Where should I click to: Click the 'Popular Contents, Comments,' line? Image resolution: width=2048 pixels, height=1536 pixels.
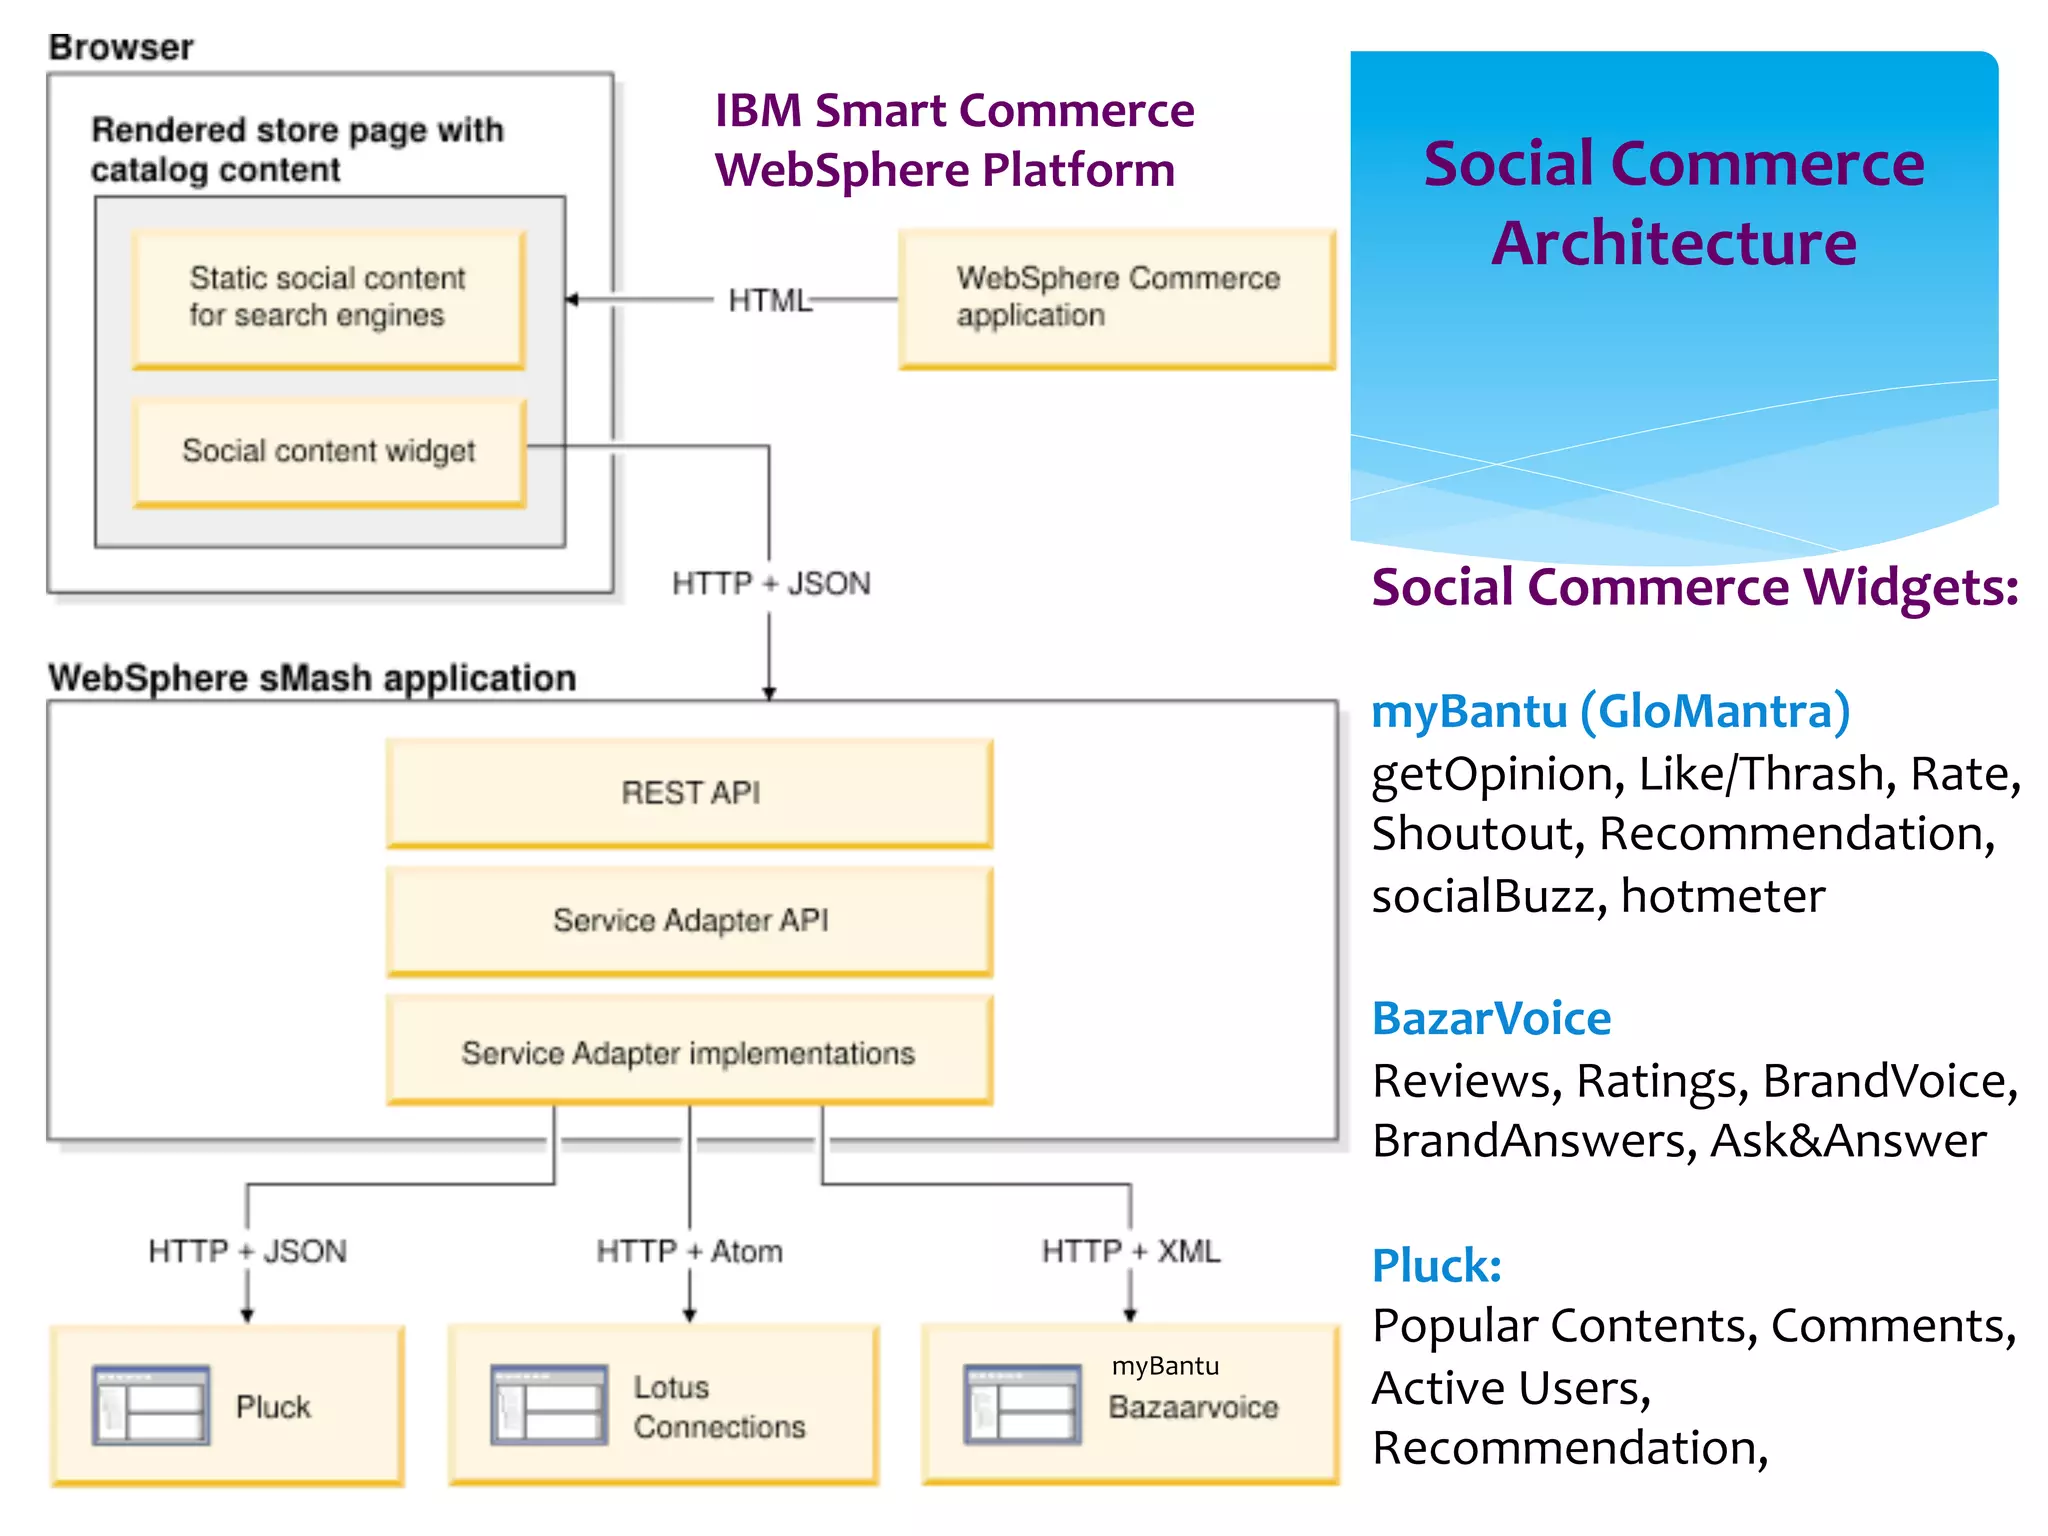coord(1694,1327)
